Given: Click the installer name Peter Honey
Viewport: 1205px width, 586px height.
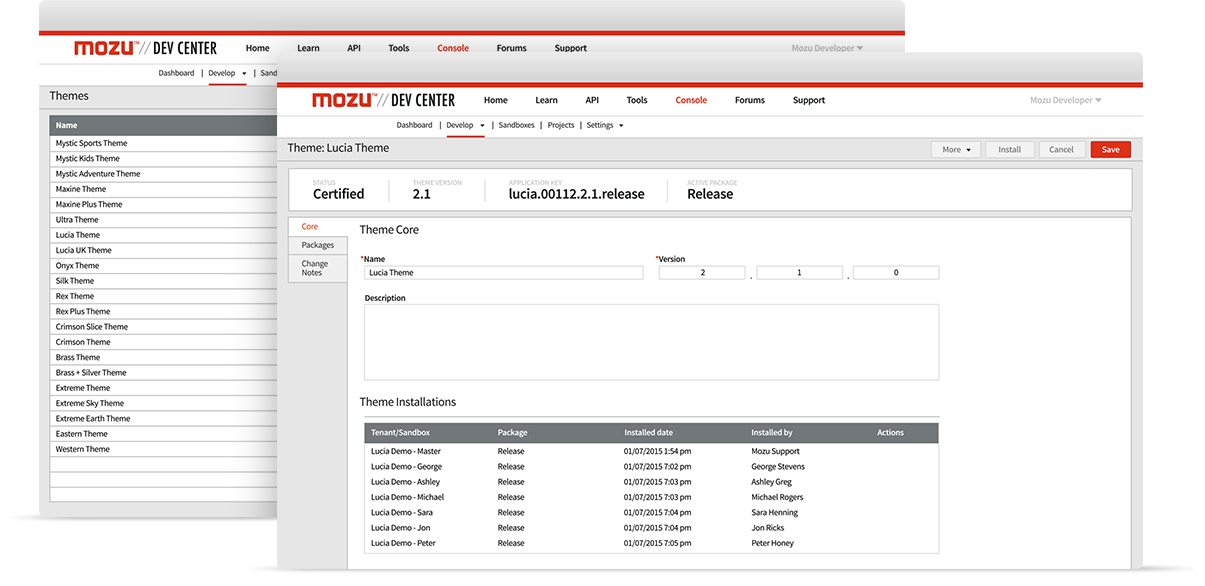Looking at the screenshot, I should [773, 543].
